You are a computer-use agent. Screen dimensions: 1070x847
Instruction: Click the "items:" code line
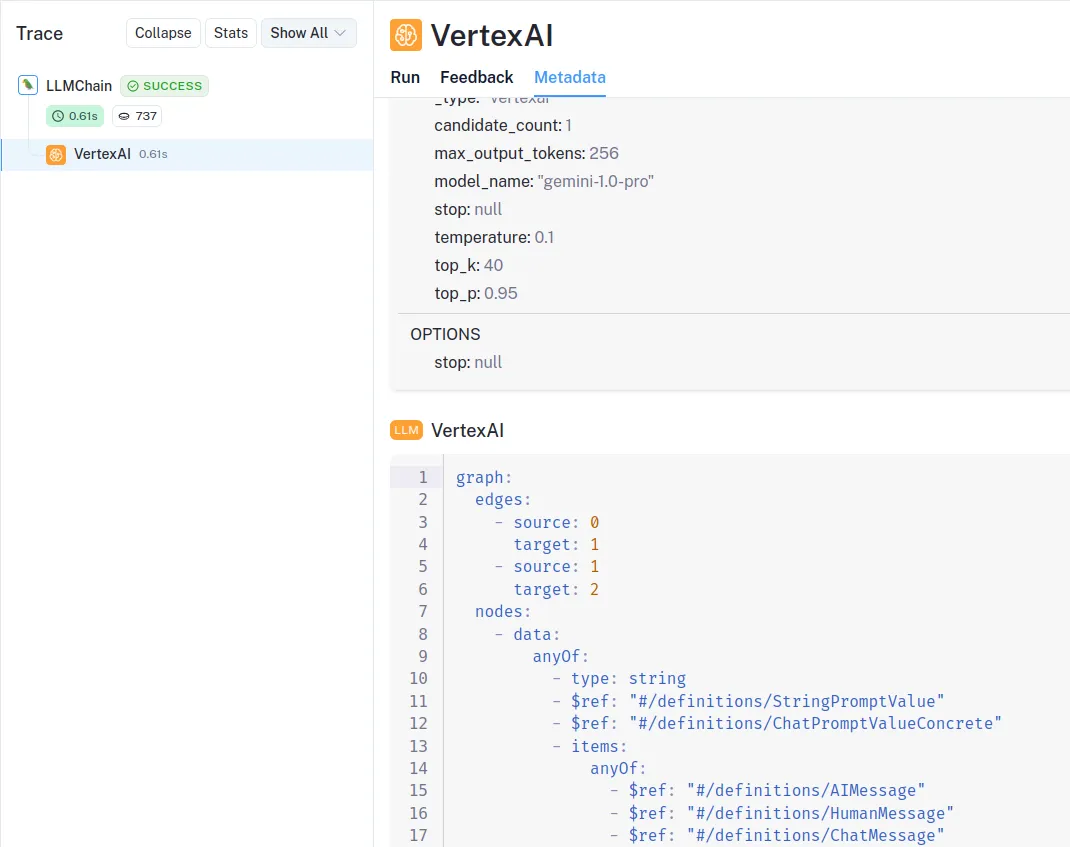(x=590, y=746)
